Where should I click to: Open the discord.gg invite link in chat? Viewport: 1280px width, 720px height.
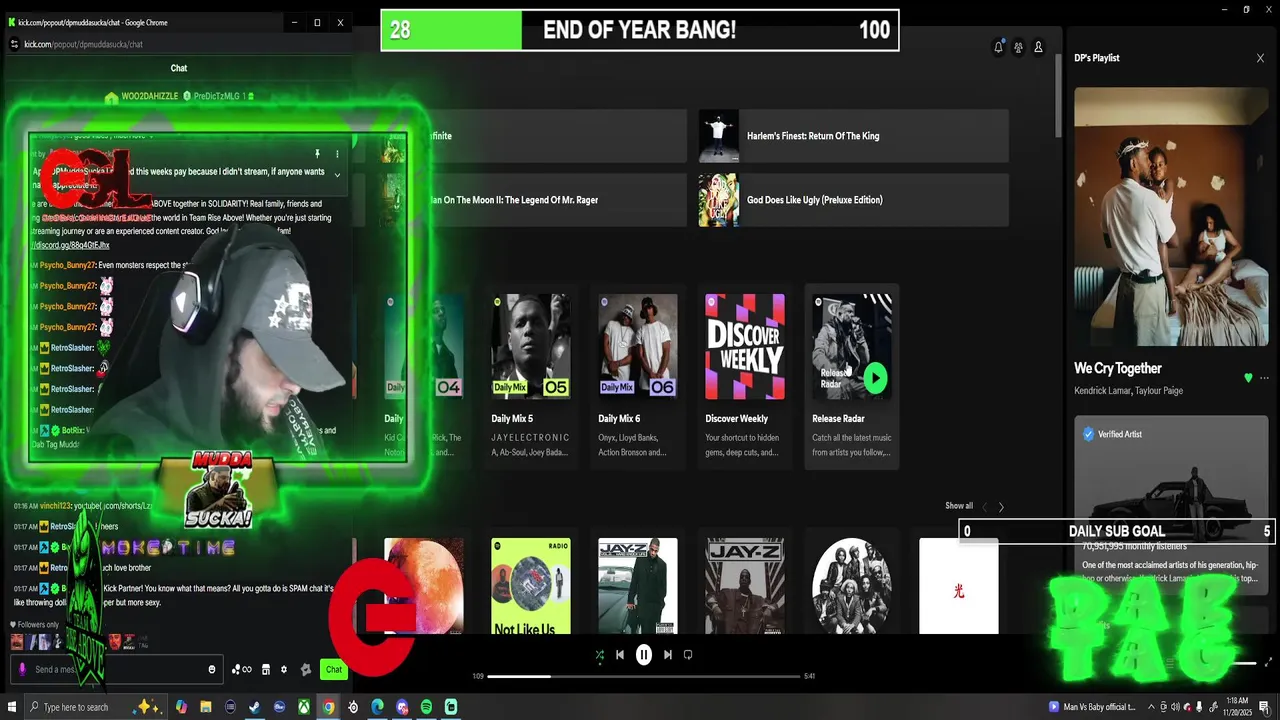coord(70,245)
